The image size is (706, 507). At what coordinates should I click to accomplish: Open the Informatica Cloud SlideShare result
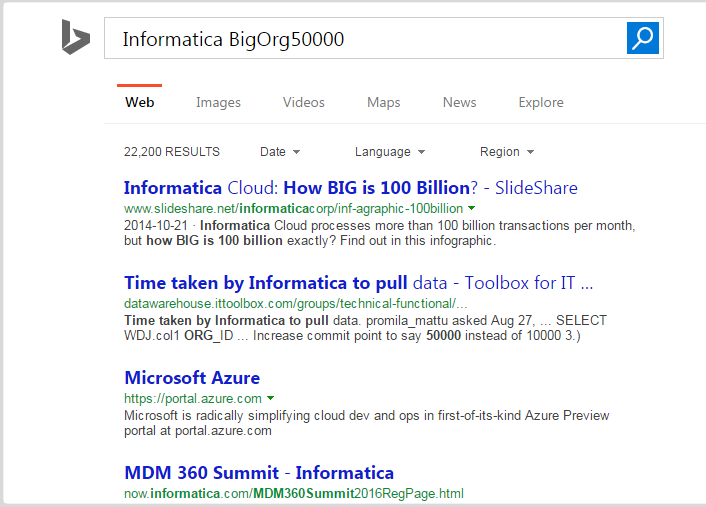tap(350, 188)
